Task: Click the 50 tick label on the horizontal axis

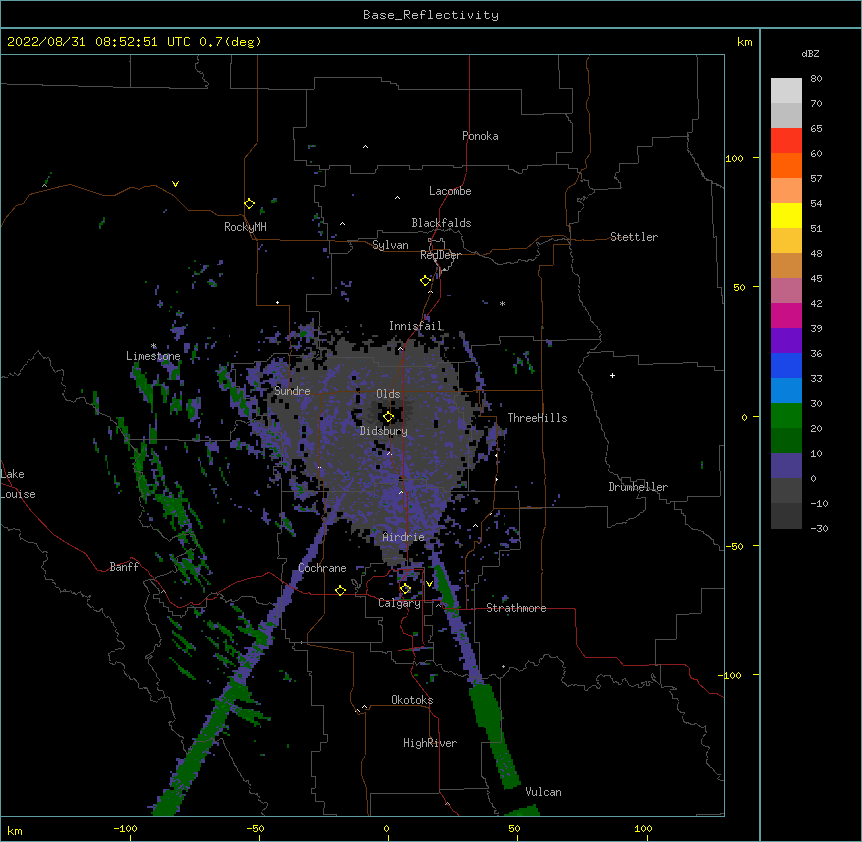Action: click(514, 828)
